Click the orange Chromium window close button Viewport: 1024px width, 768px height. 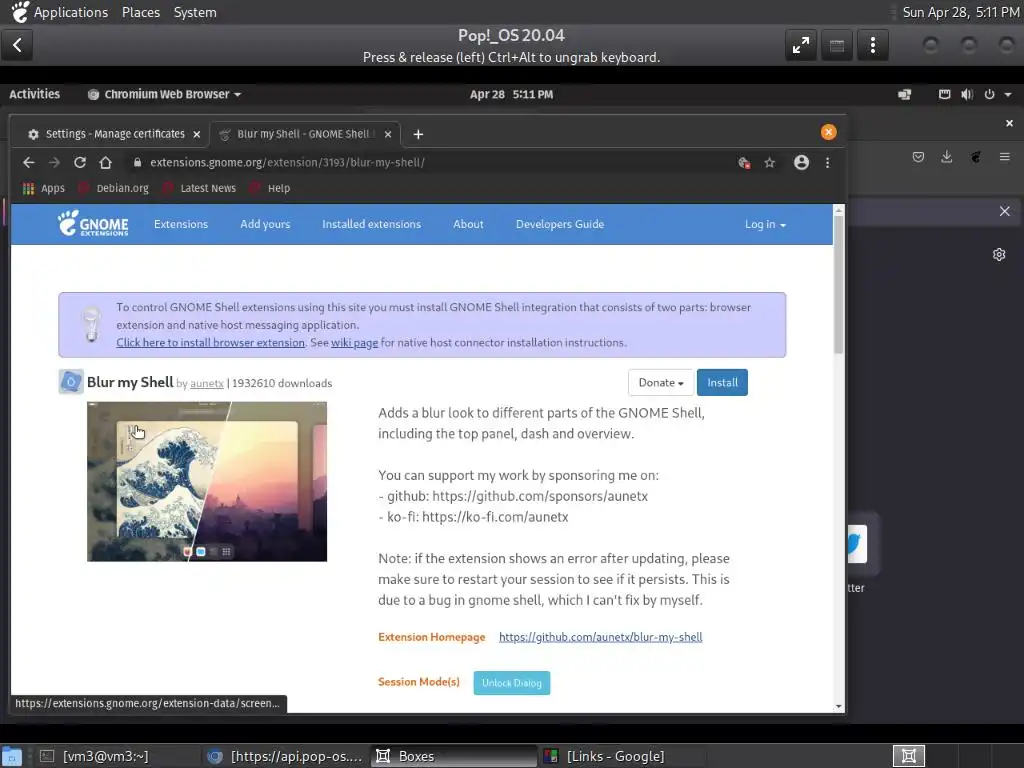(828, 132)
